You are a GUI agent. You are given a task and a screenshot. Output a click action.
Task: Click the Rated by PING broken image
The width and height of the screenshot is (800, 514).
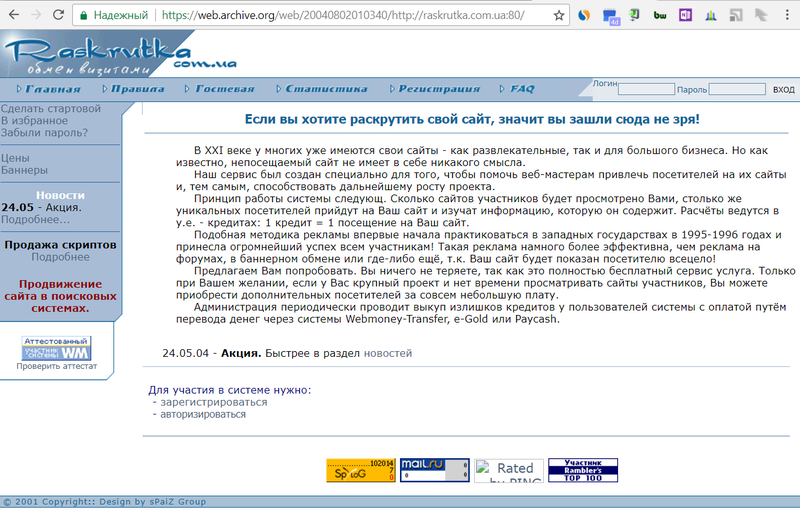coord(509,470)
